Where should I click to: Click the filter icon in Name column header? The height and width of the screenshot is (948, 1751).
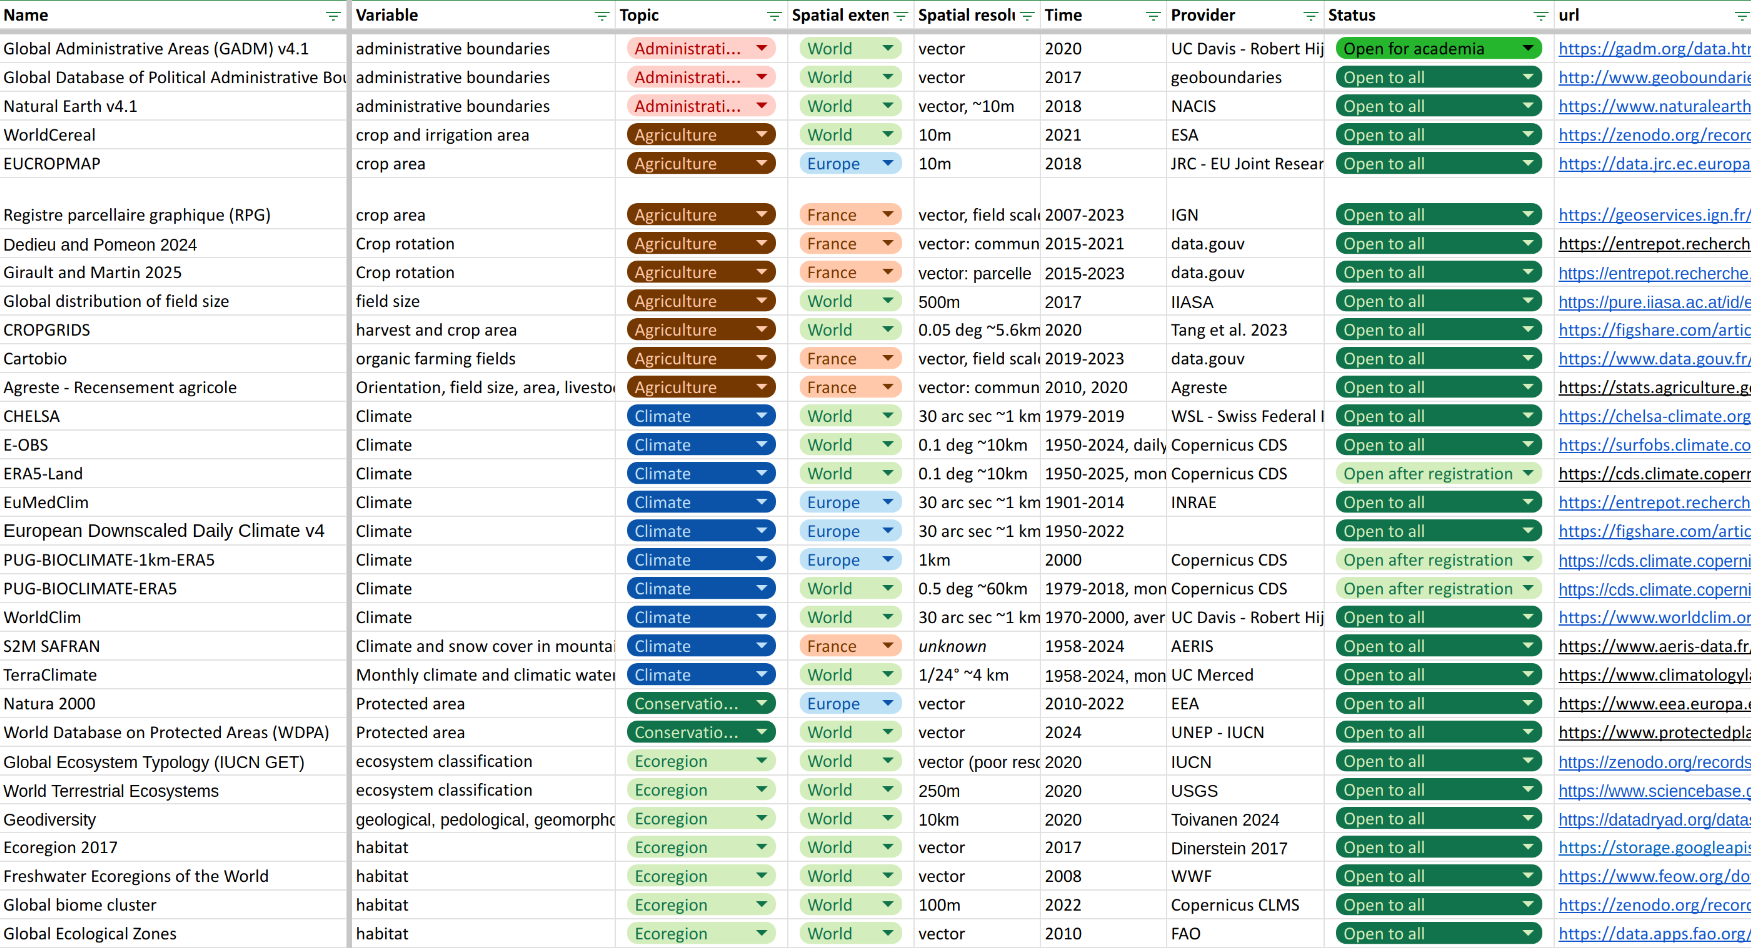[333, 16]
